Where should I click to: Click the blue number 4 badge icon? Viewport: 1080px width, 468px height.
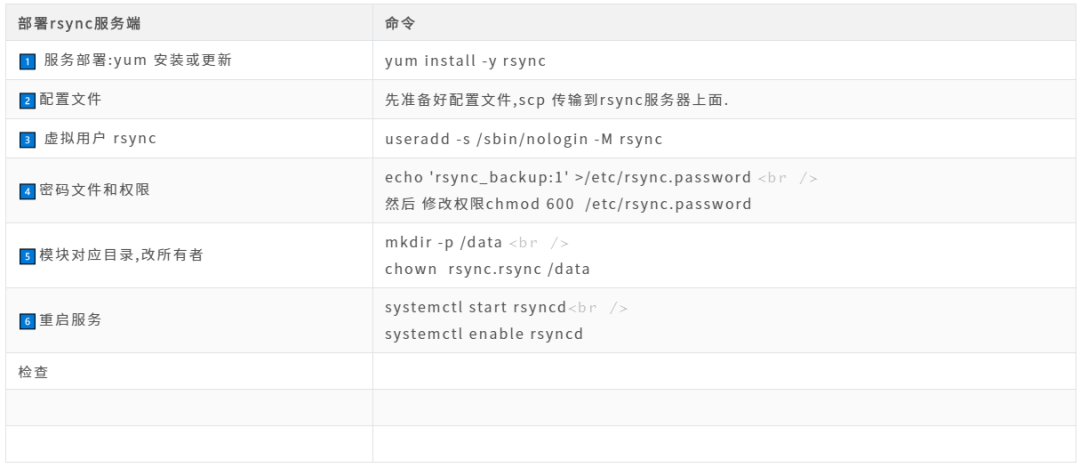28,189
